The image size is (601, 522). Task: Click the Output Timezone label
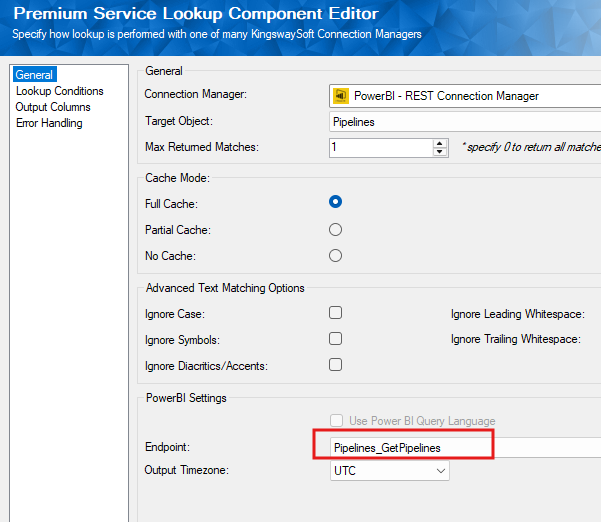click(x=187, y=470)
